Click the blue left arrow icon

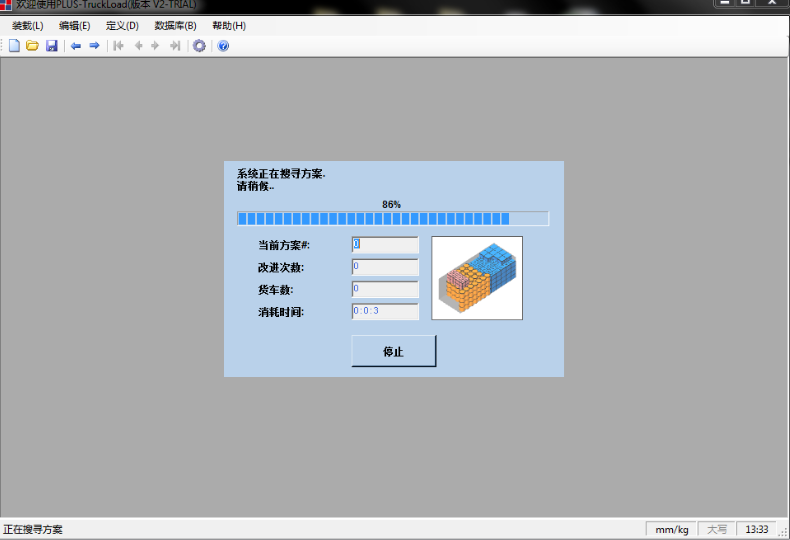(75, 46)
